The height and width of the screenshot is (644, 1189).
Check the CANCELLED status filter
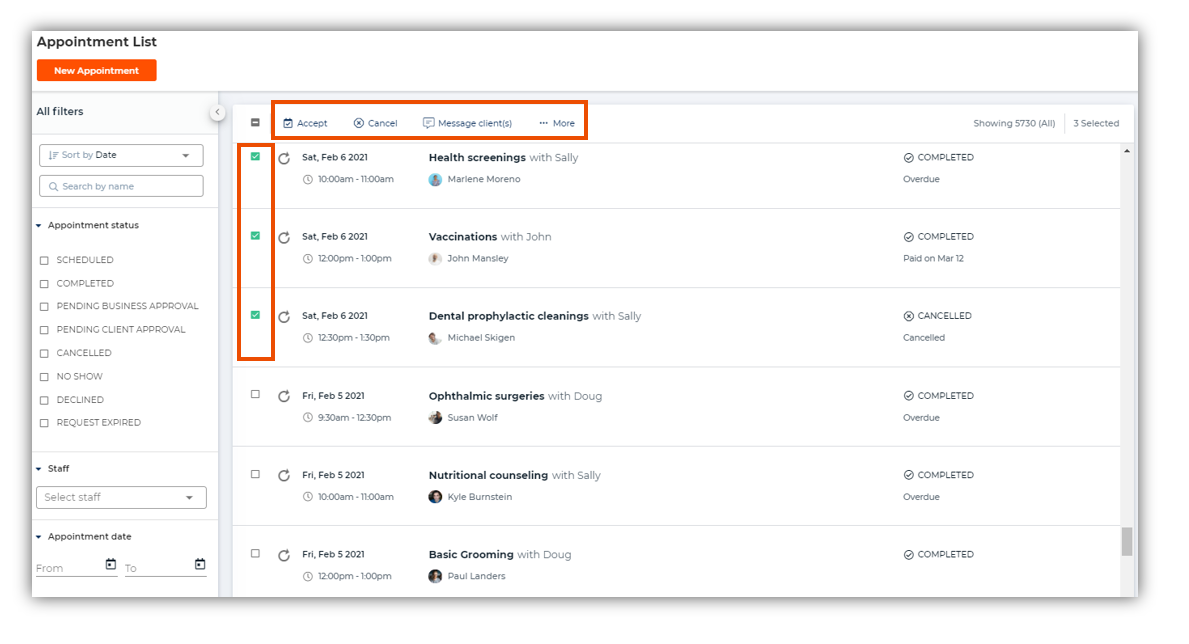[x=44, y=353]
